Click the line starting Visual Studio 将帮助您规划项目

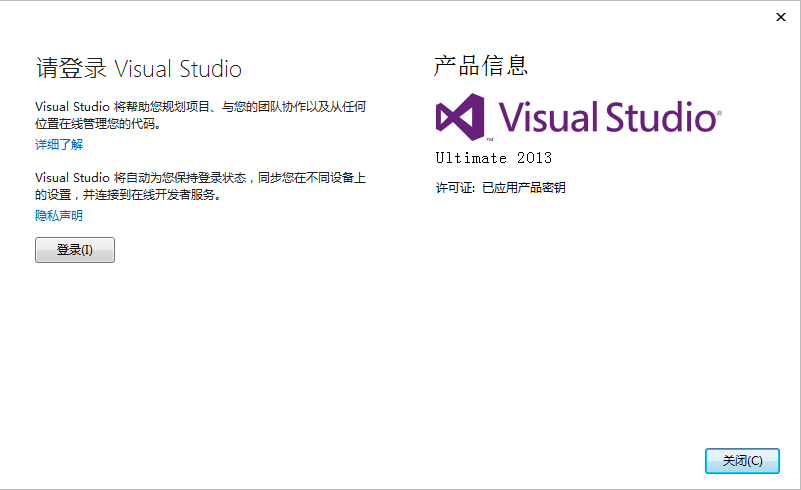point(205,105)
